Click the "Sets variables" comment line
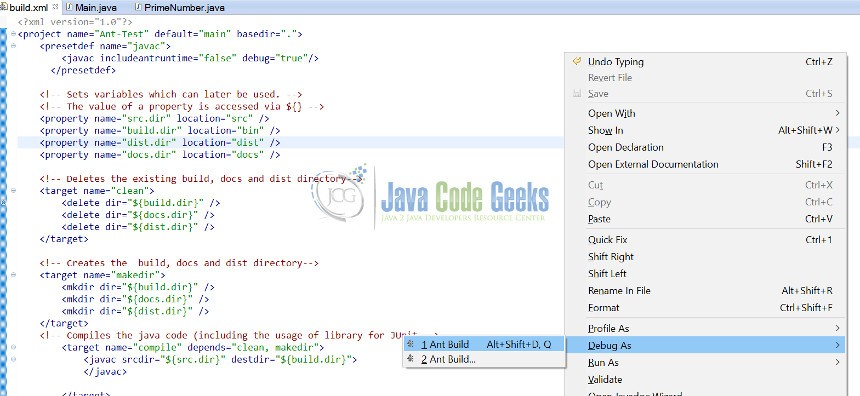 (x=171, y=94)
